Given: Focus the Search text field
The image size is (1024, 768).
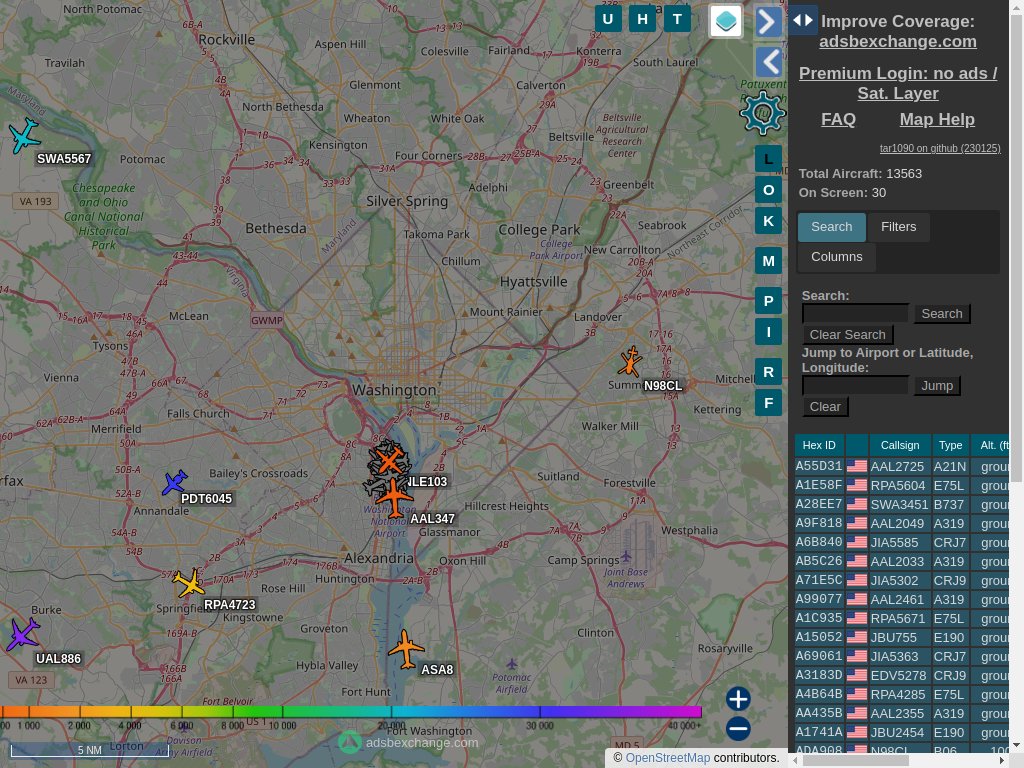Looking at the screenshot, I should (856, 313).
